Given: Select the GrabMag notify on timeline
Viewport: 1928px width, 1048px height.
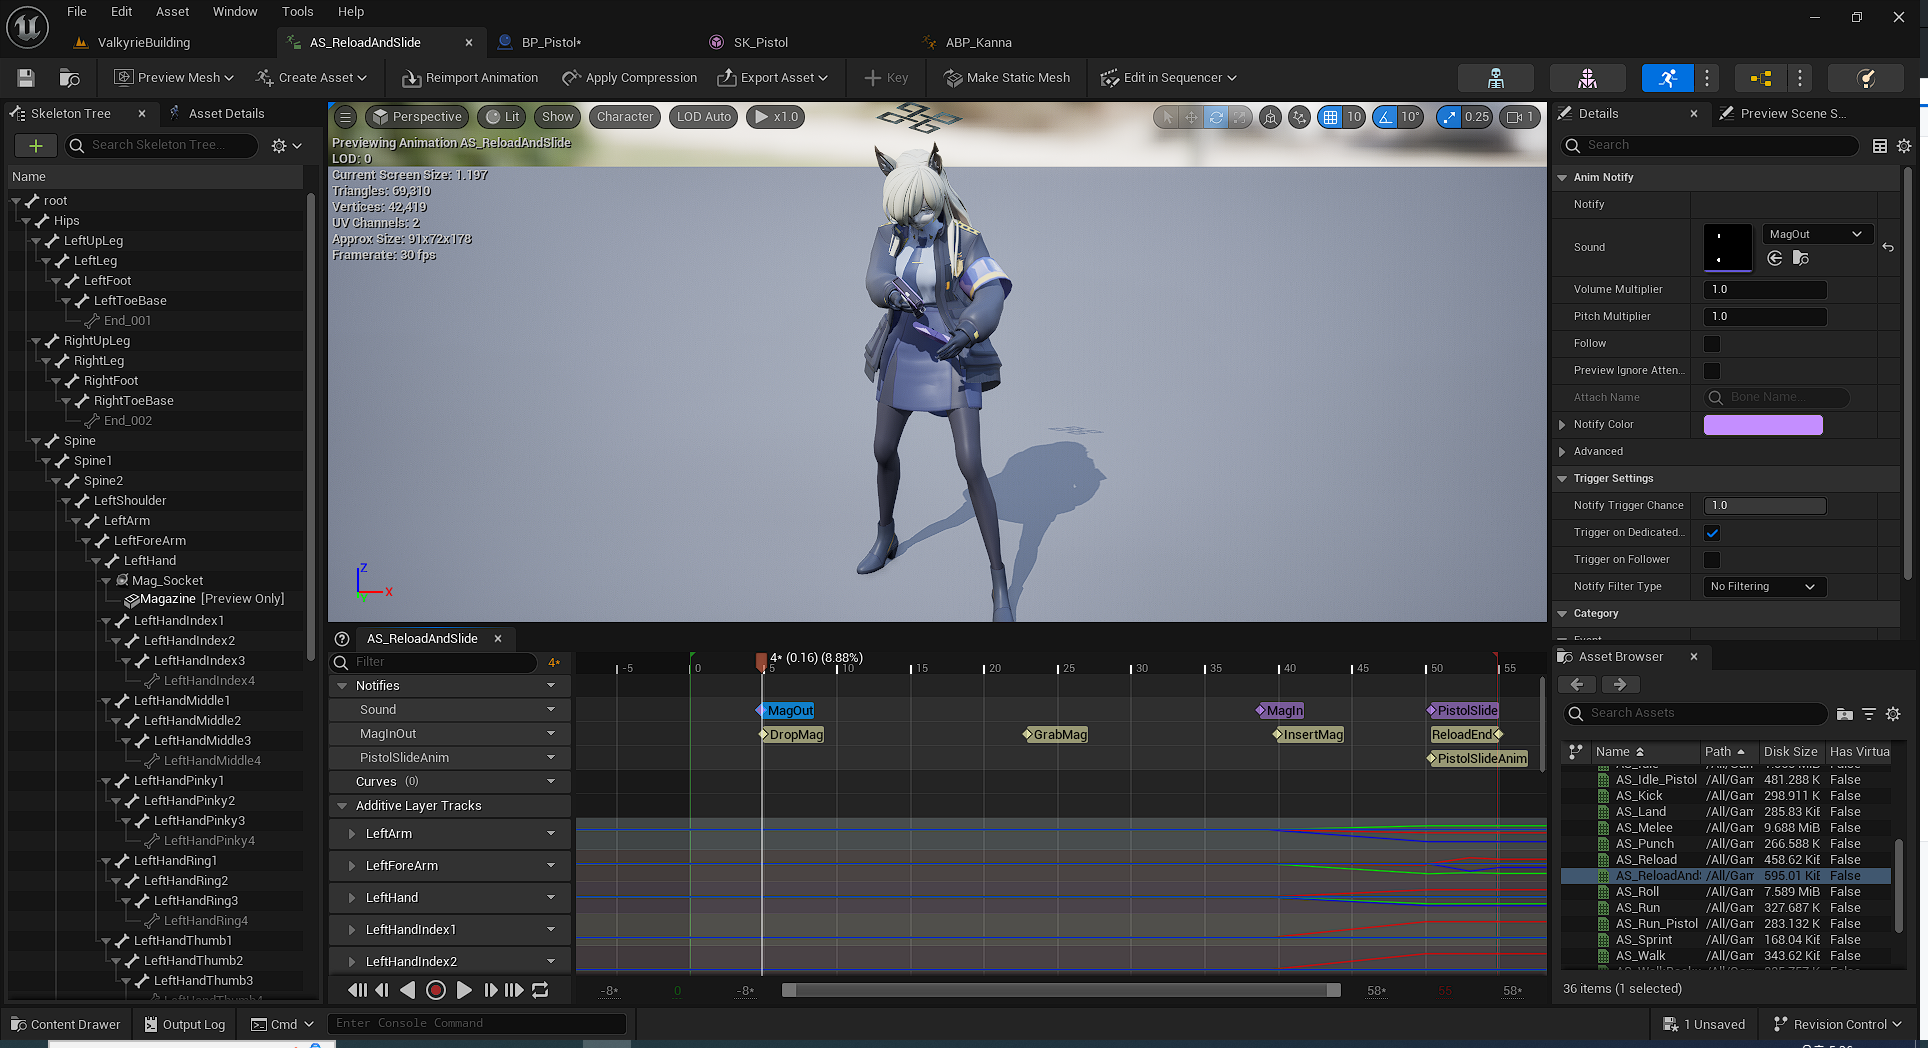Looking at the screenshot, I should (x=1057, y=735).
